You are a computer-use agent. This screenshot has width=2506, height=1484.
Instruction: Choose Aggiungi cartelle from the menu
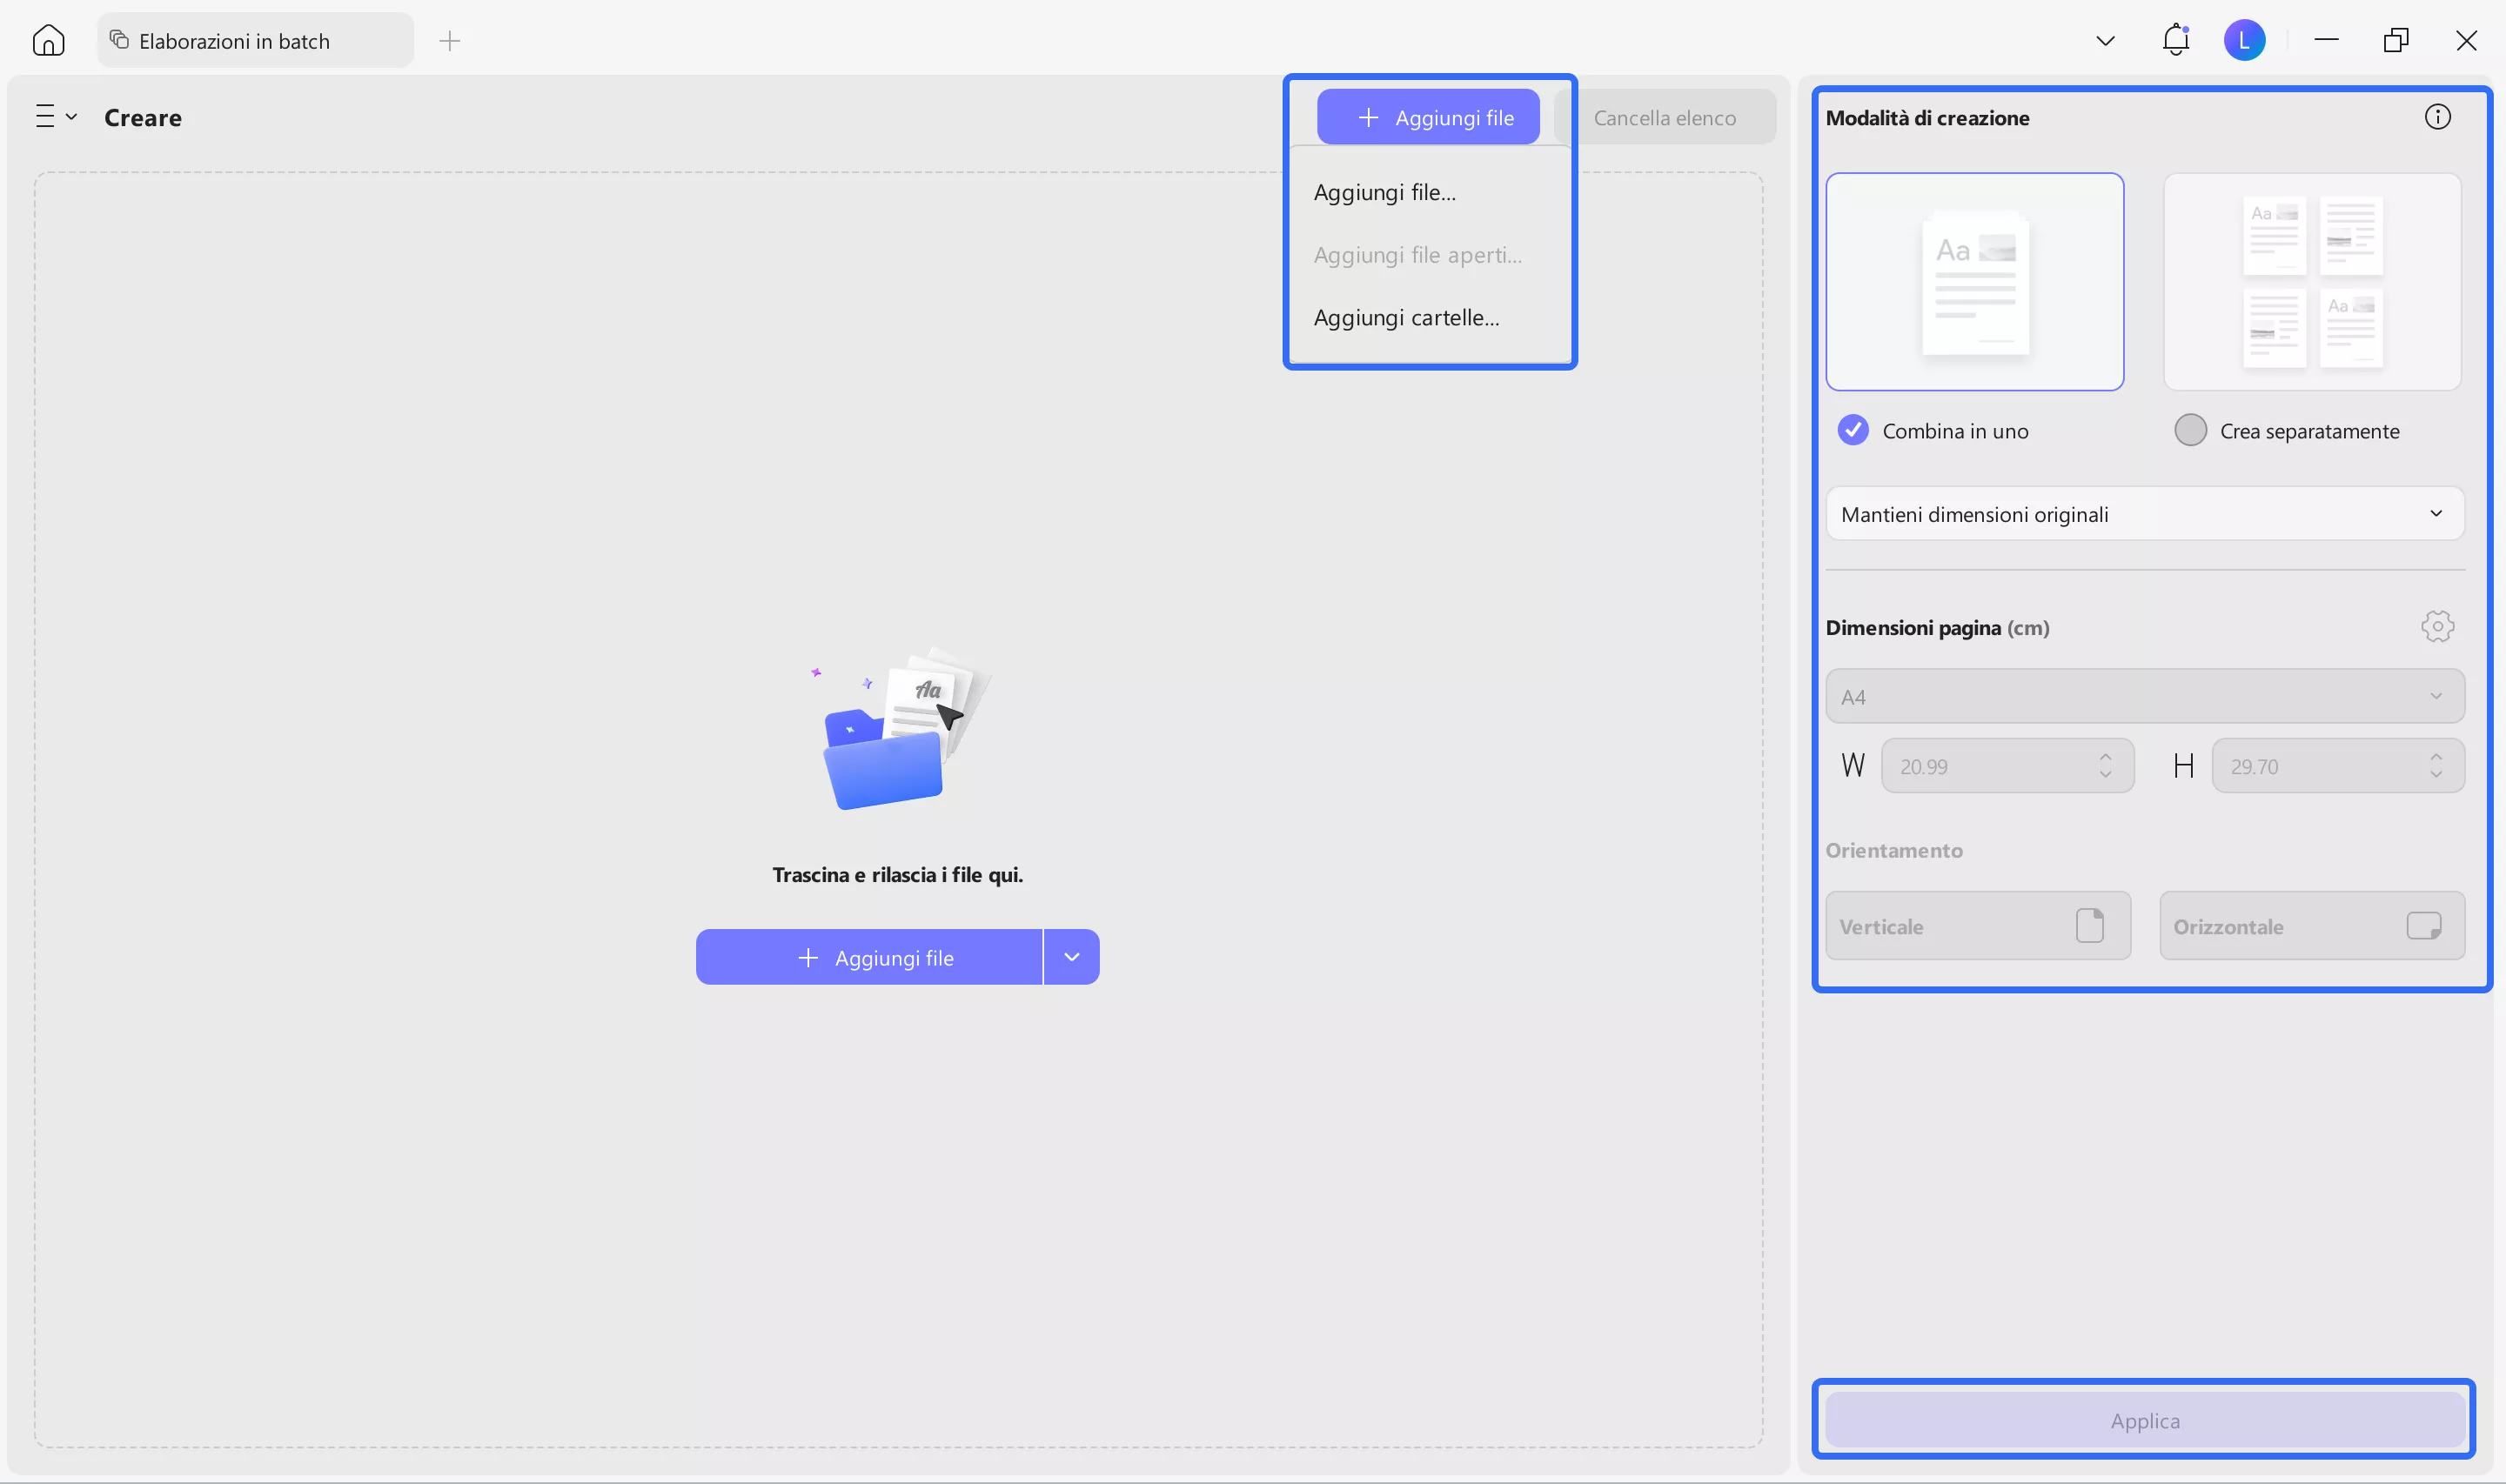pos(1406,317)
